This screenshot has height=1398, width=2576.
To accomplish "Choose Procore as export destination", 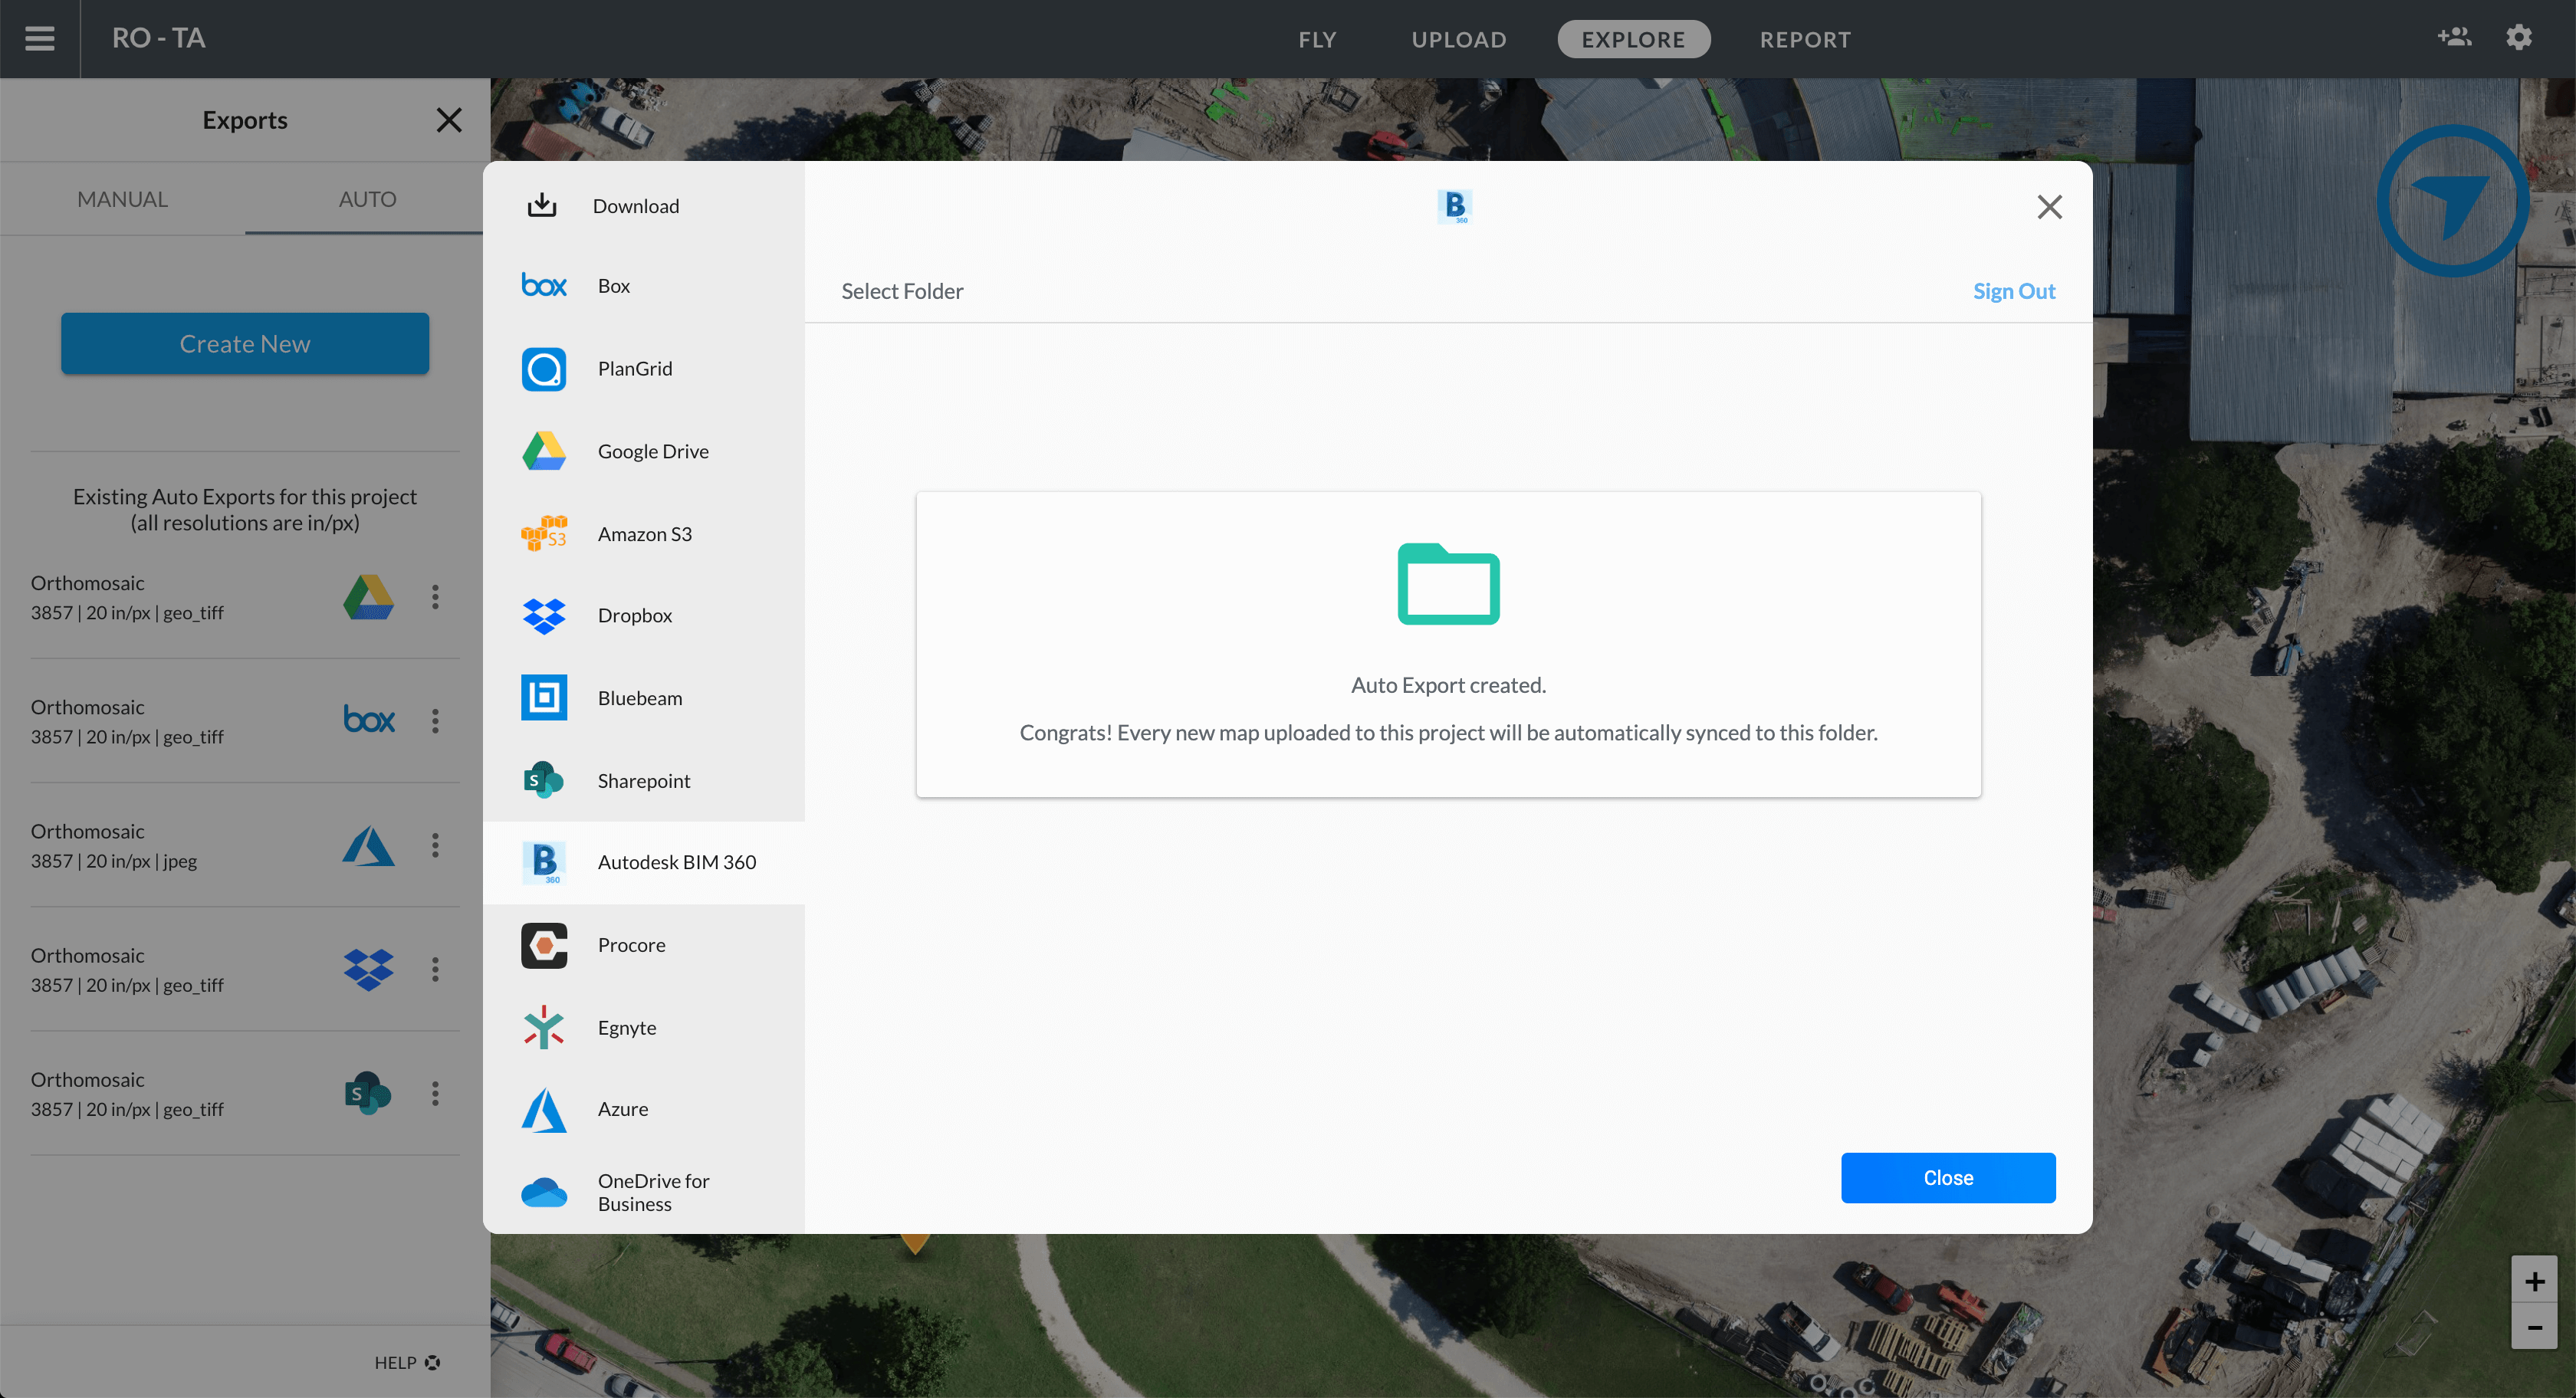I will click(644, 945).
